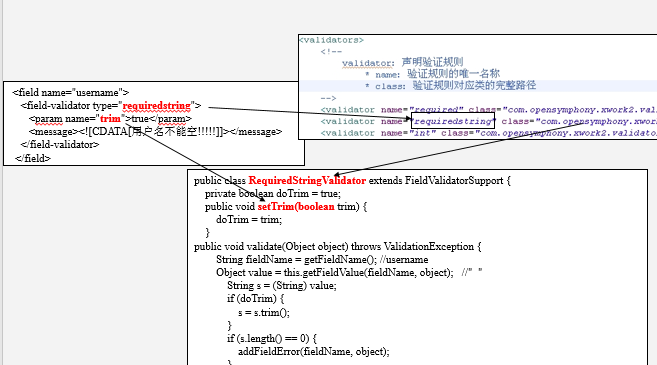Image resolution: width=657 pixels, height=365 pixels.
Task: Click the '-->' comment closing marker
Action: click(328, 98)
